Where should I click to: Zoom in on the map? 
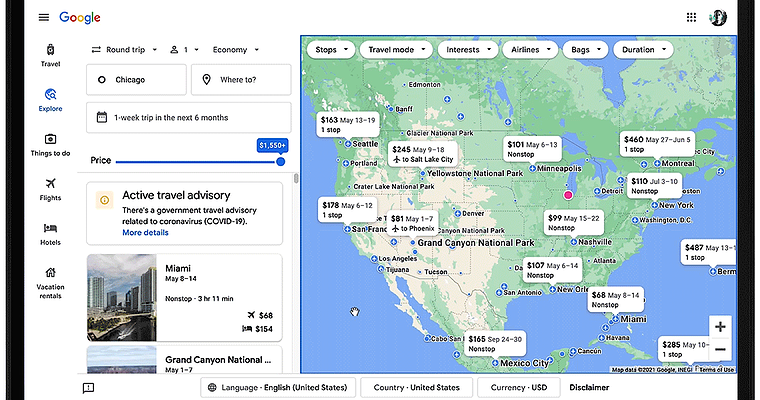click(720, 326)
